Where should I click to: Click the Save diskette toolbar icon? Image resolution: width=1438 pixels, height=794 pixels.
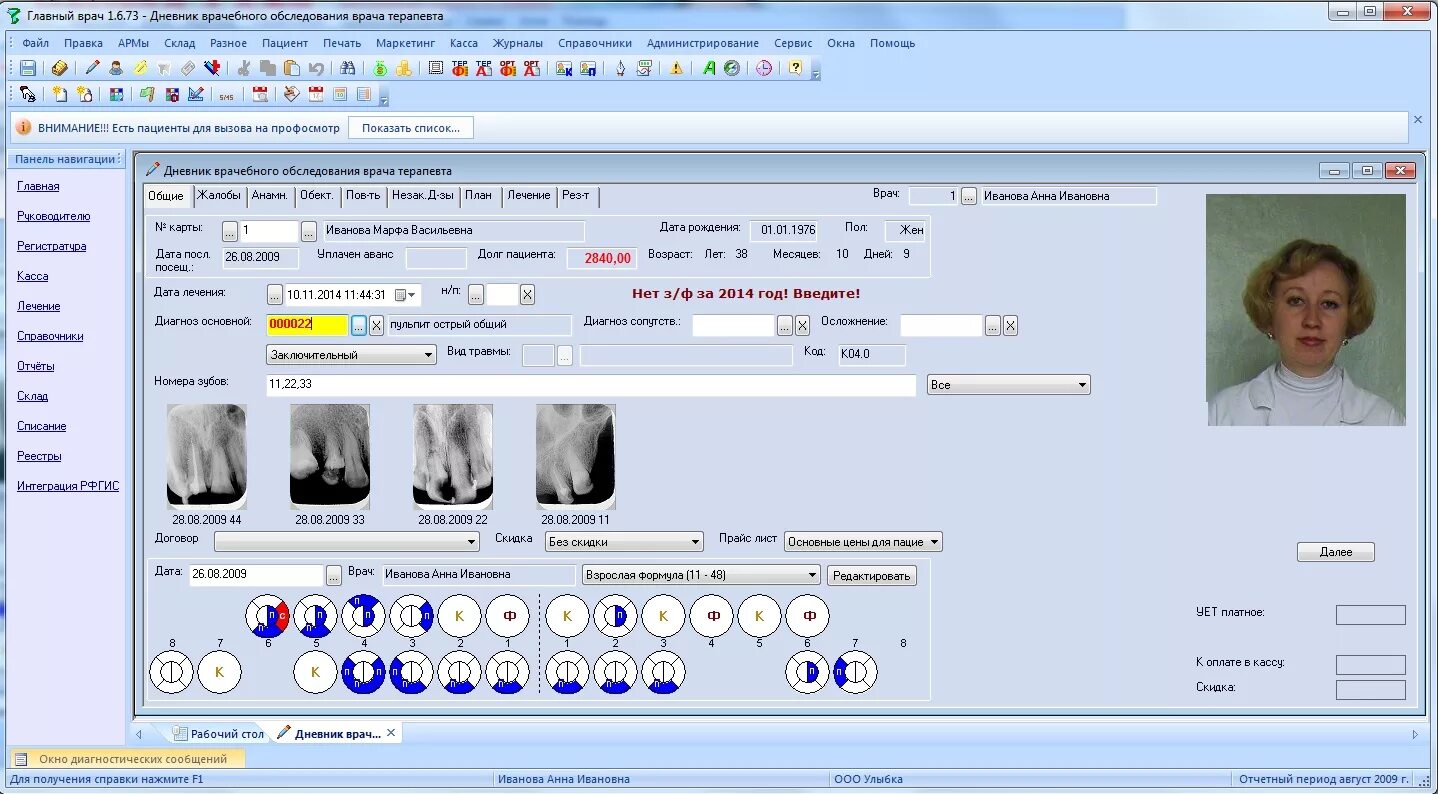(28, 68)
